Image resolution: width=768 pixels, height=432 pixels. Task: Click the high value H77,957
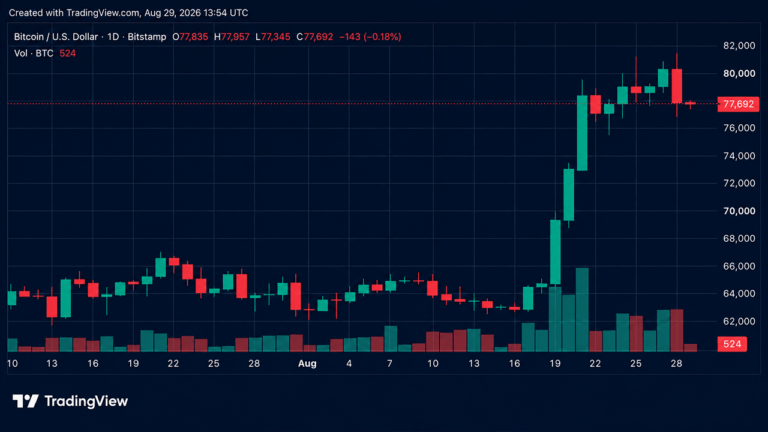(x=232, y=37)
